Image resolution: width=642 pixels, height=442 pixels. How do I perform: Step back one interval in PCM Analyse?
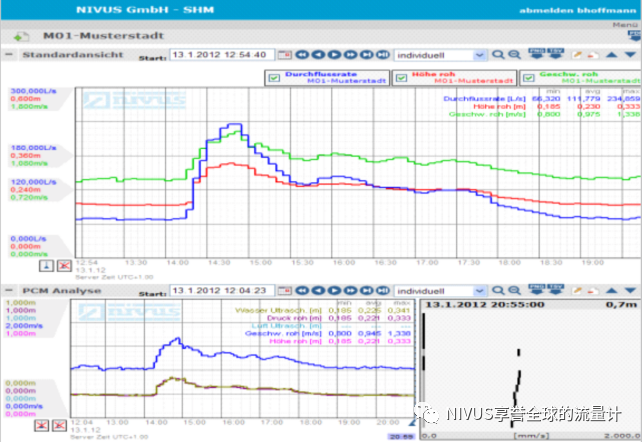318,291
